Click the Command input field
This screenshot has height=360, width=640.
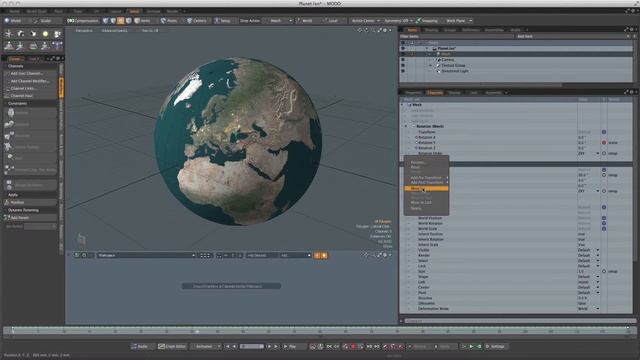(519, 321)
